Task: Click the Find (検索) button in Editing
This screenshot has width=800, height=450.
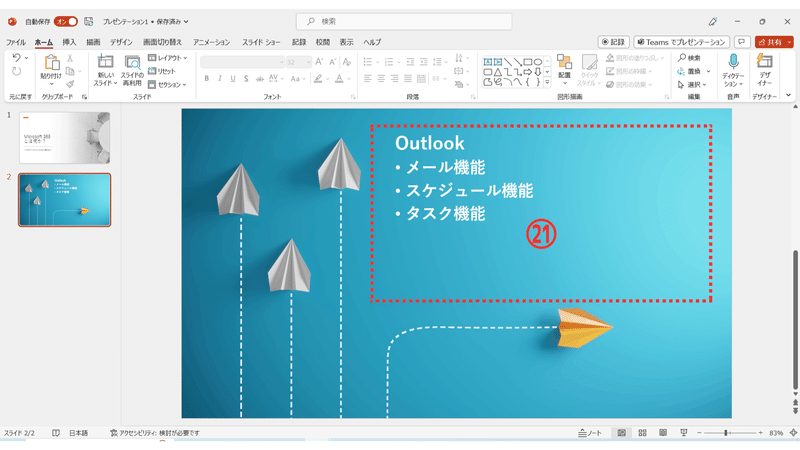Action: pos(689,58)
